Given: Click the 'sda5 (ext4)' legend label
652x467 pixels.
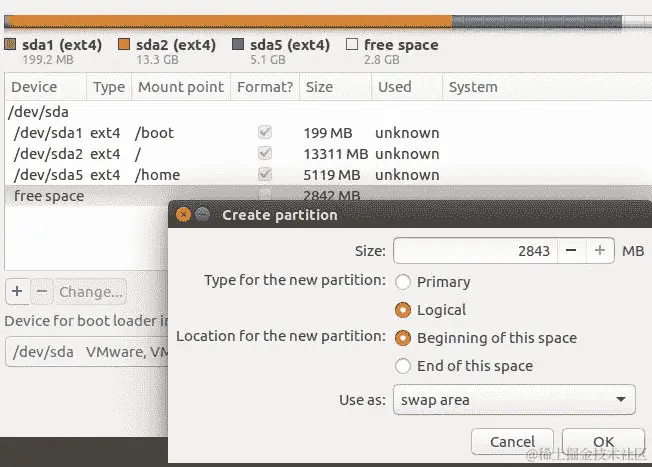Looking at the screenshot, I should click(290, 45).
